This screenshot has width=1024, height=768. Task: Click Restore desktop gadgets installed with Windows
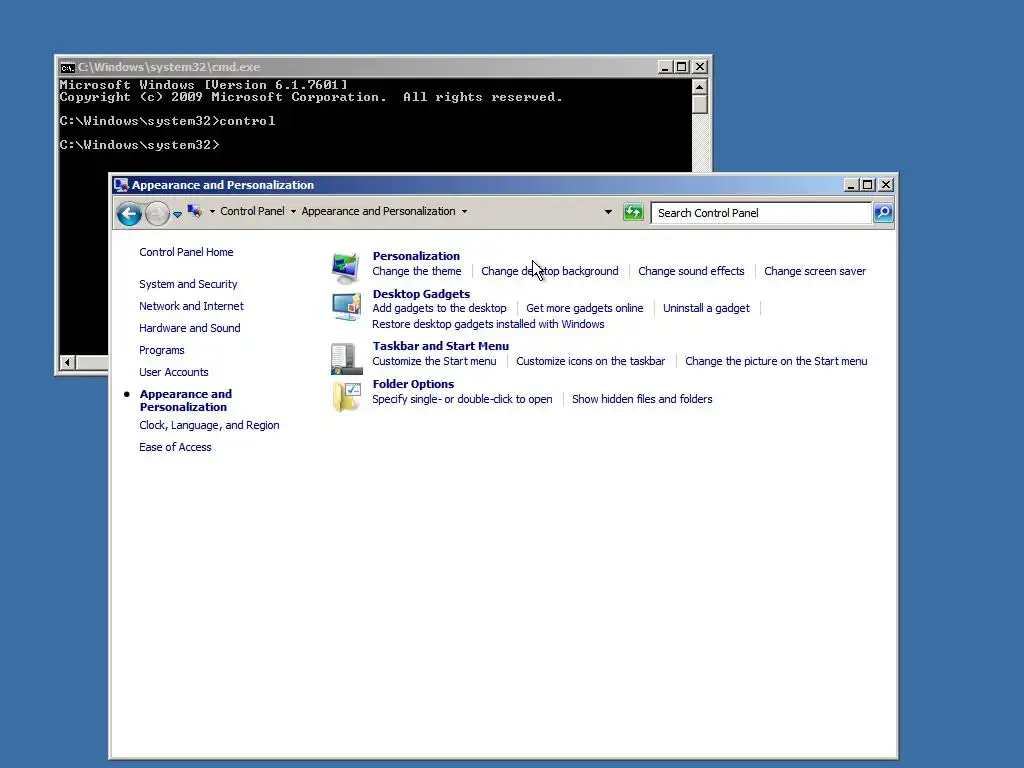click(488, 325)
